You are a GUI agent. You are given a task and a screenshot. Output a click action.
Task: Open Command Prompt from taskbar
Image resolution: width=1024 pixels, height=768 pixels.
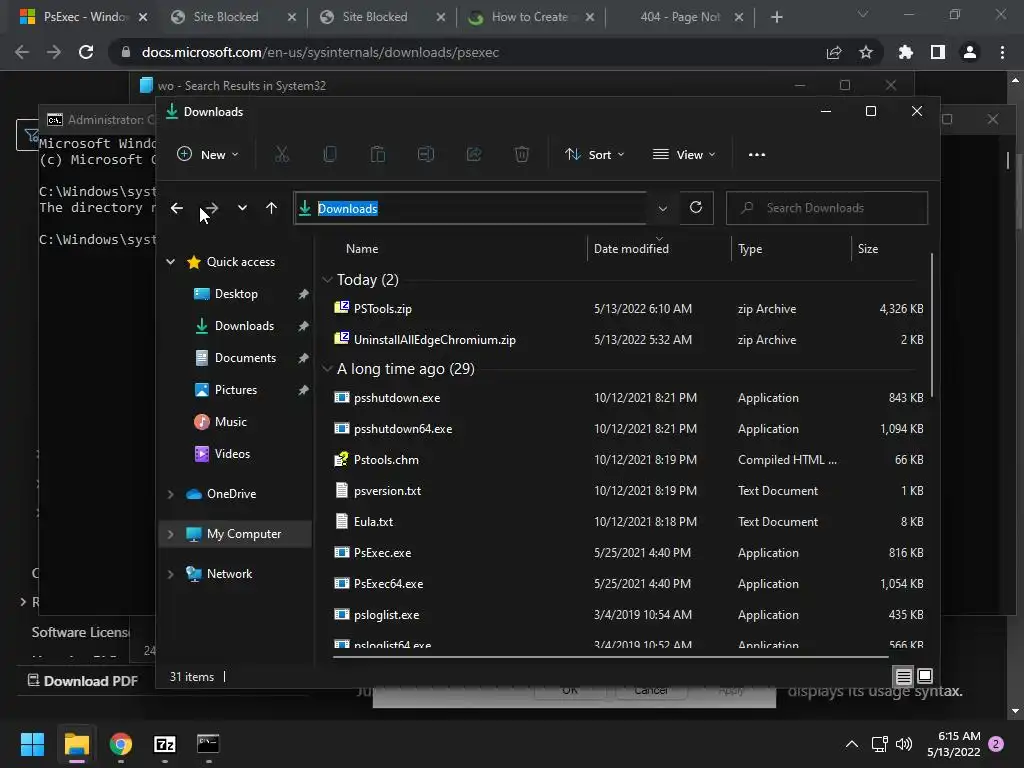pyautogui.click(x=208, y=744)
